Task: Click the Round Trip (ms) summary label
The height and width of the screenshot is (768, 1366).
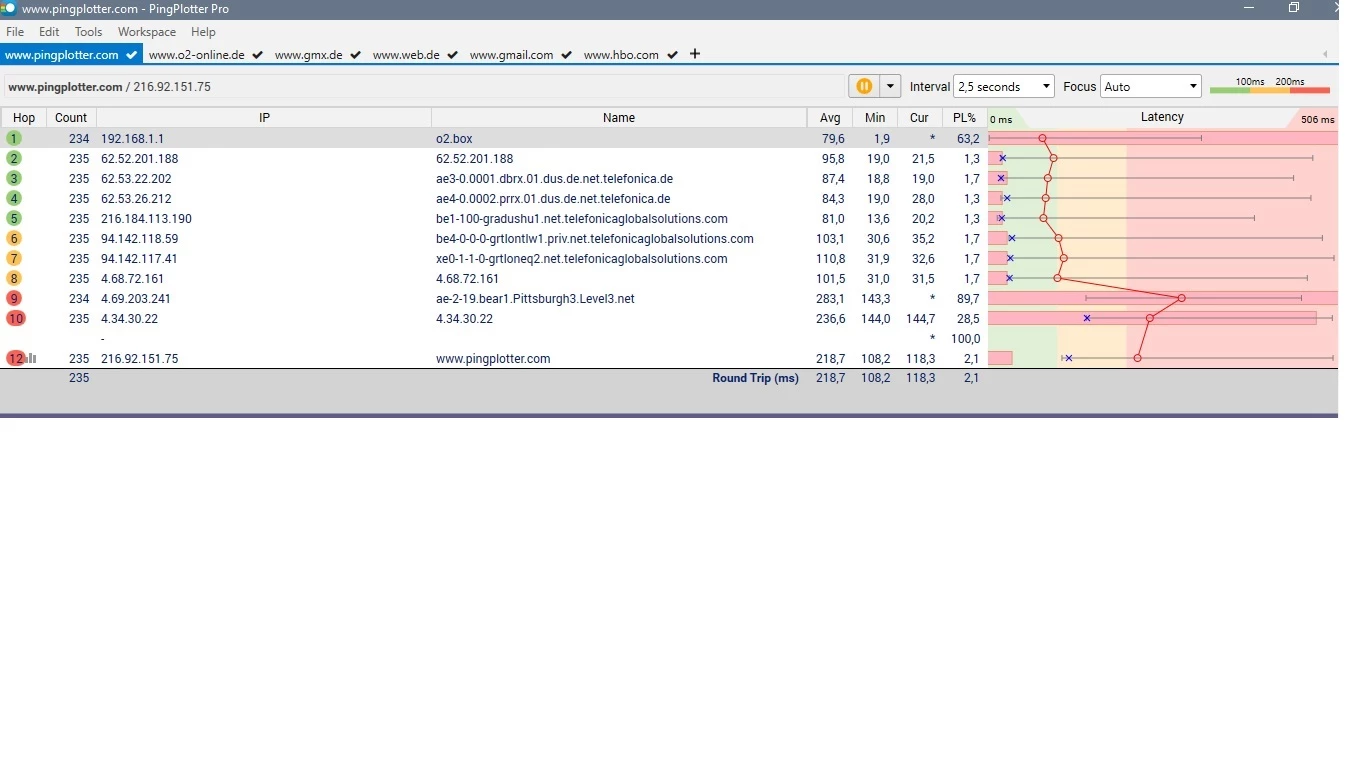Action: click(755, 378)
